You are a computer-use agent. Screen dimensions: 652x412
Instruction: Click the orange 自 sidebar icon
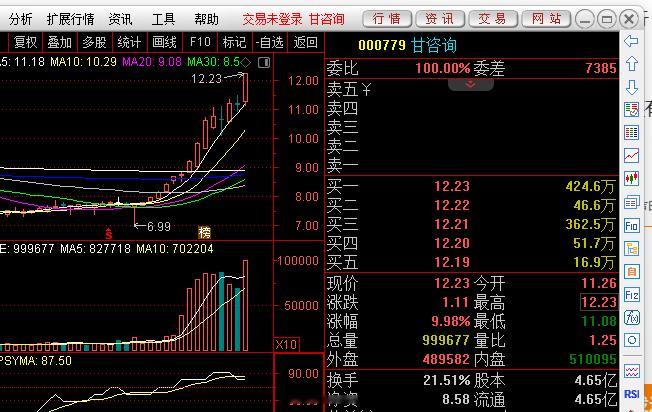pos(632,272)
